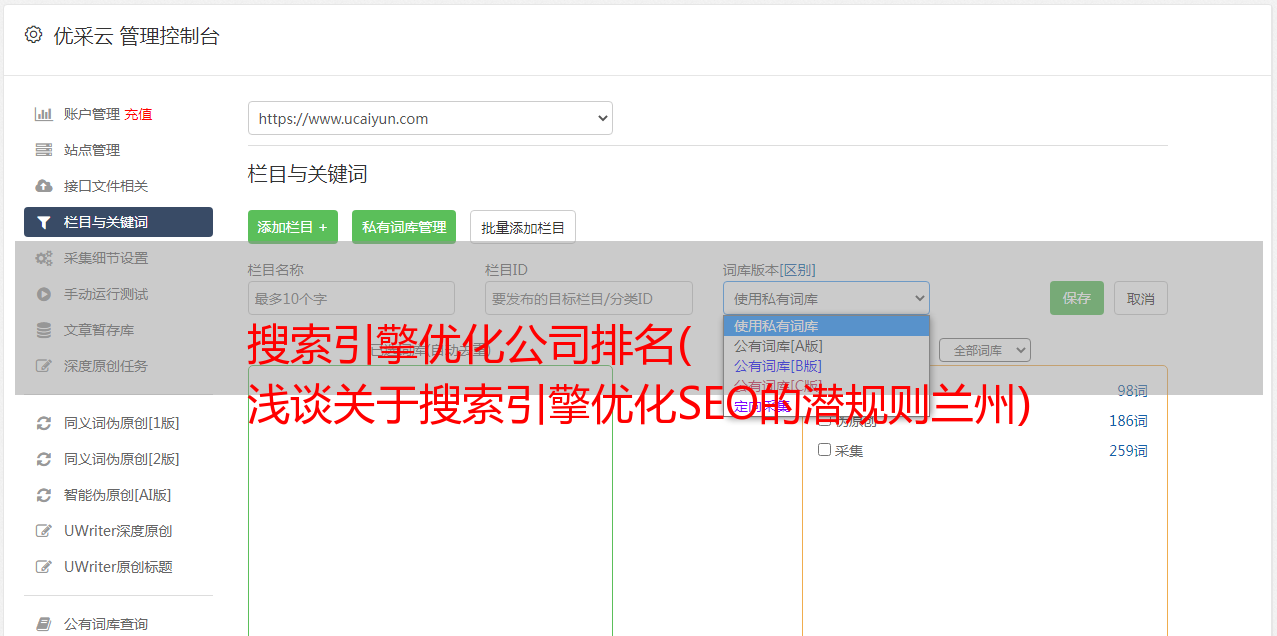1277x636 pixels.
Task: Click the refresh icon for 智能伪原创[AI版]
Action: click(x=43, y=495)
